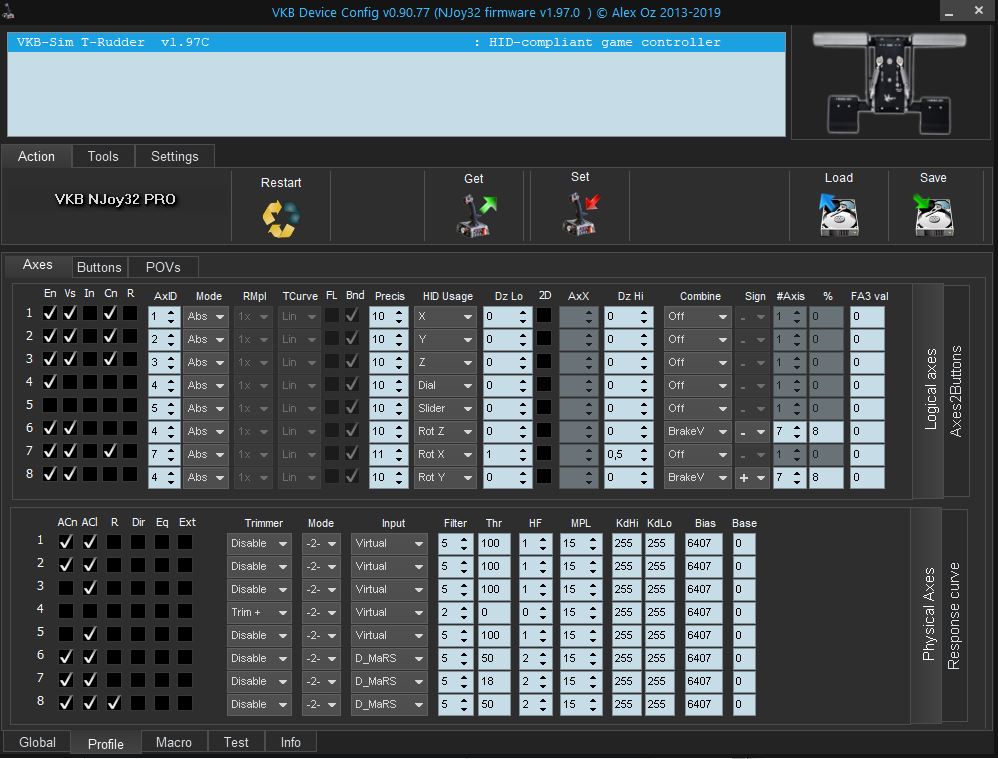Minimize the VKB Device Config window
The image size is (998, 759).
tap(949, 11)
